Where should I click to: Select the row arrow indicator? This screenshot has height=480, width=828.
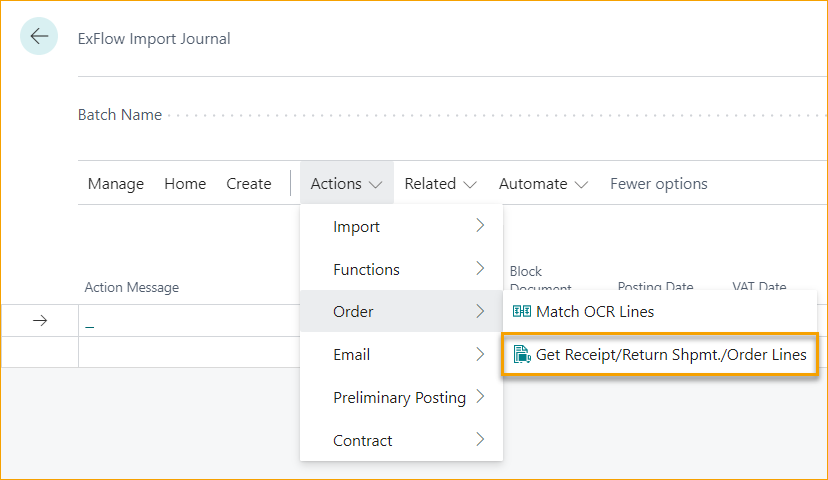40,321
